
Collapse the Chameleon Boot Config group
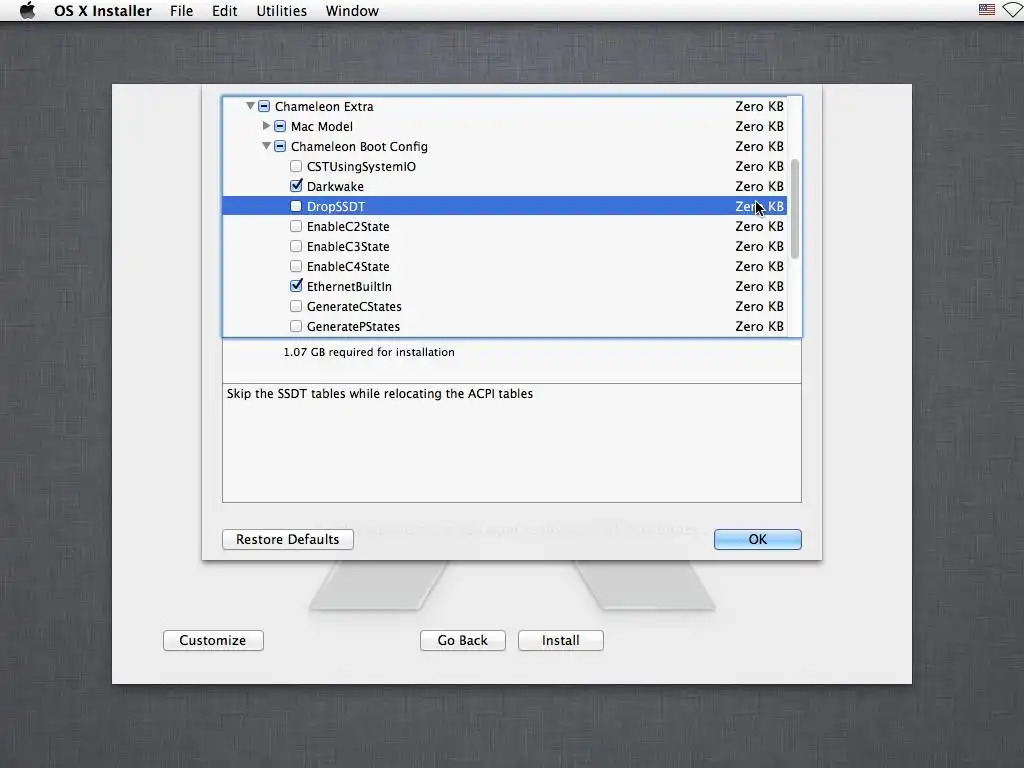tap(266, 146)
